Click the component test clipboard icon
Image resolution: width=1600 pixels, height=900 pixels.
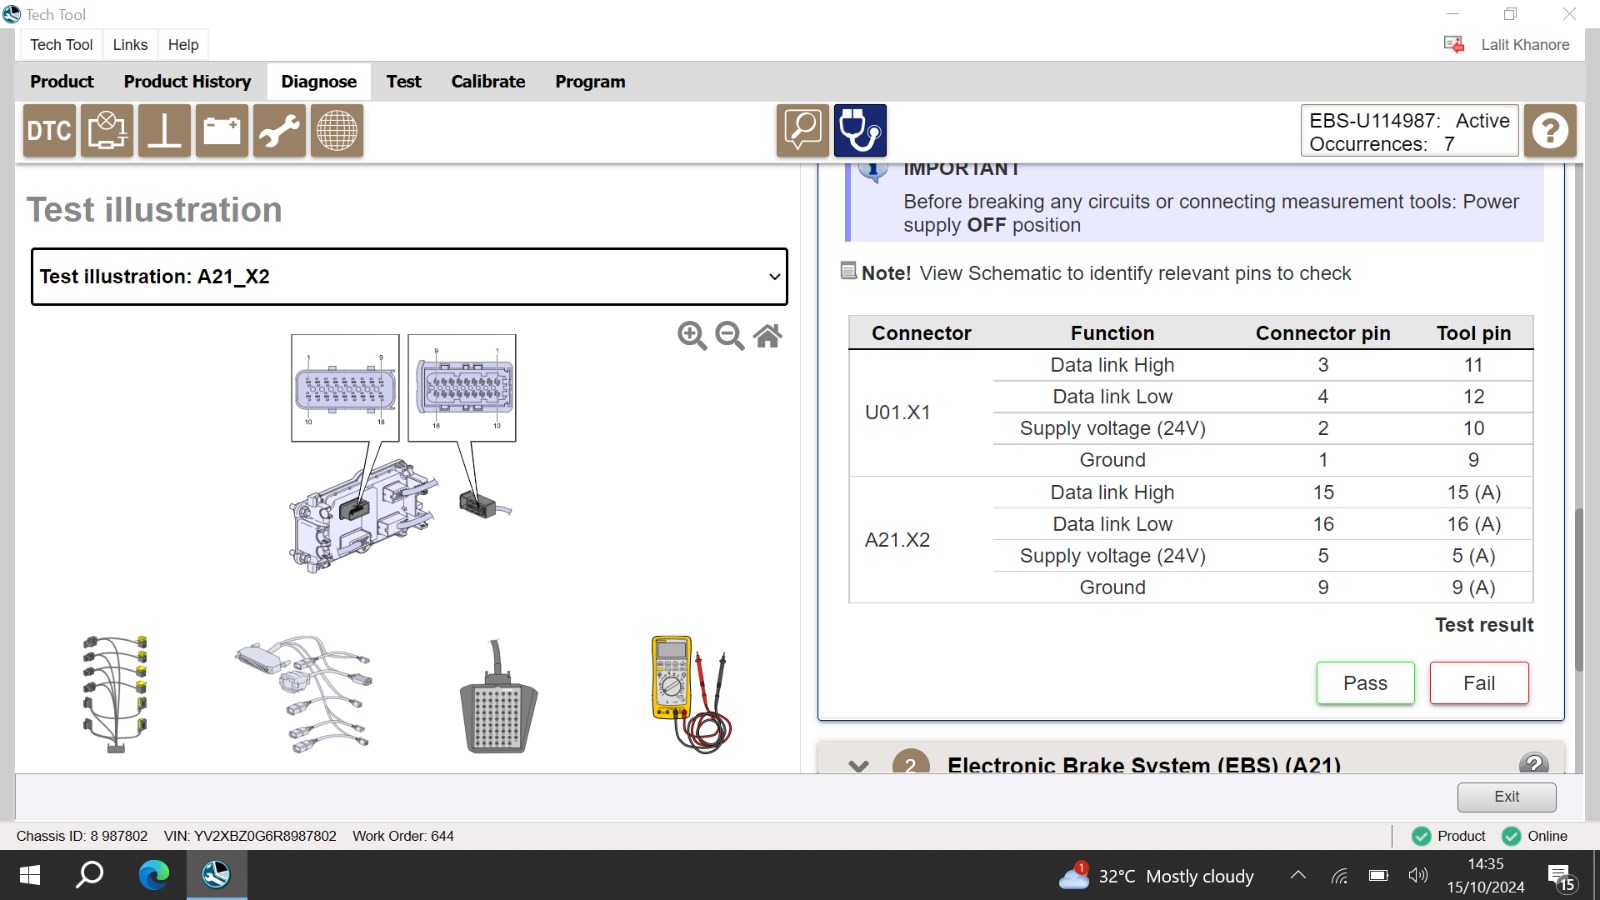pos(107,131)
